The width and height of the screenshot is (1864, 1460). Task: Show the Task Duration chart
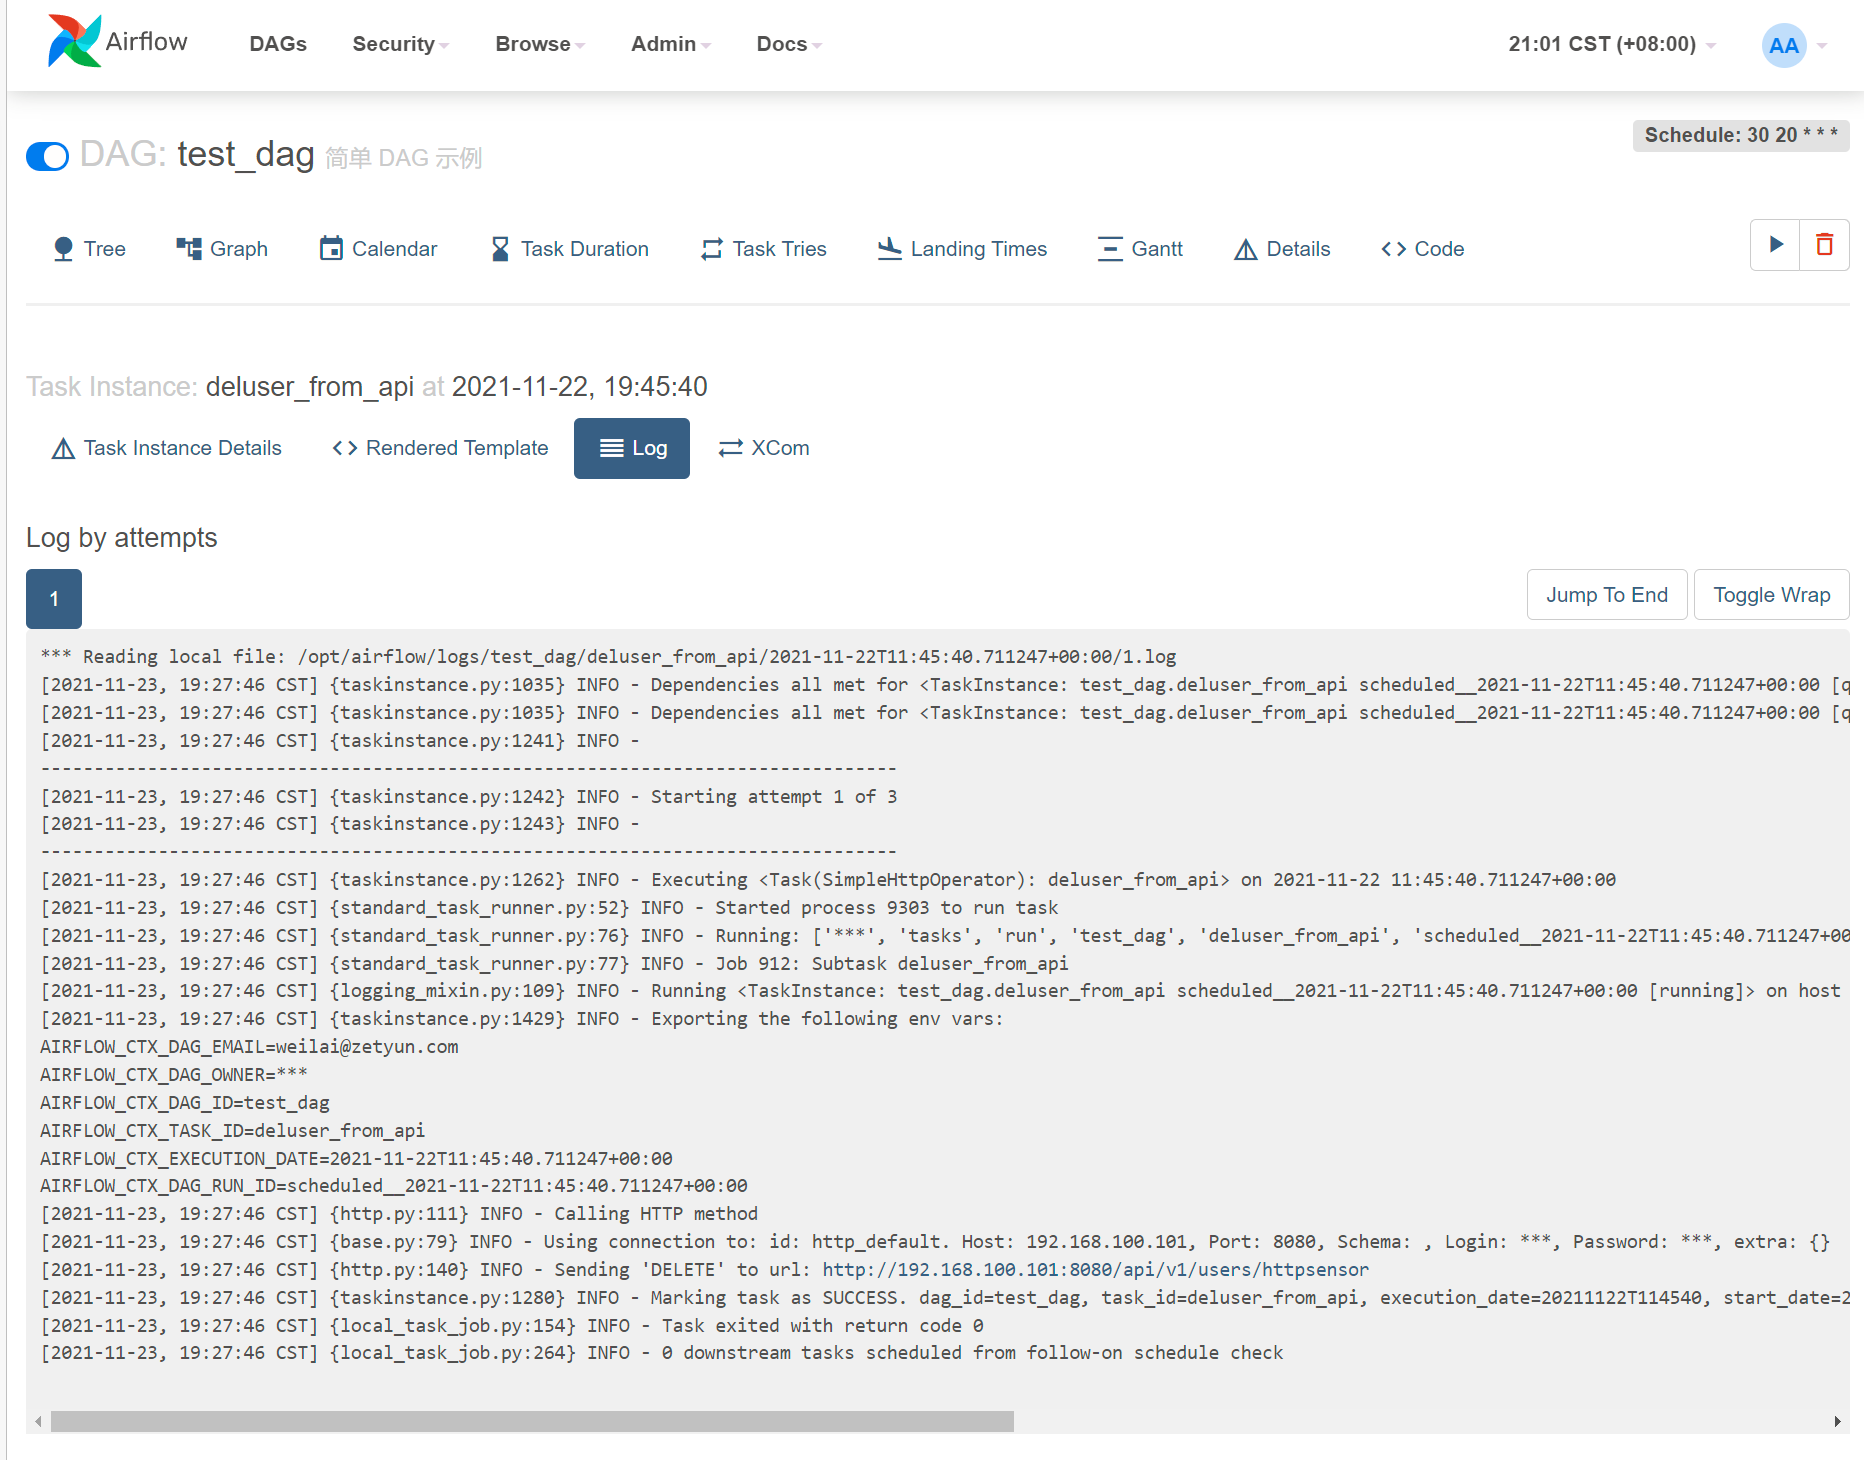570,249
